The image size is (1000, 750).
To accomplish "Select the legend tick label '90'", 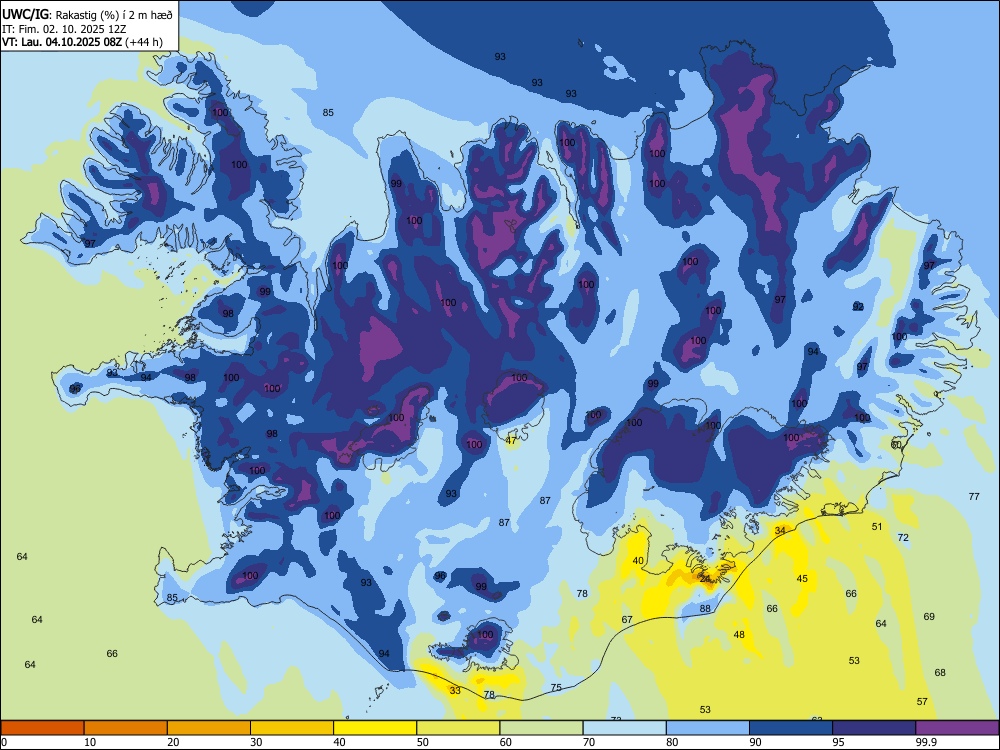I will coord(755,742).
